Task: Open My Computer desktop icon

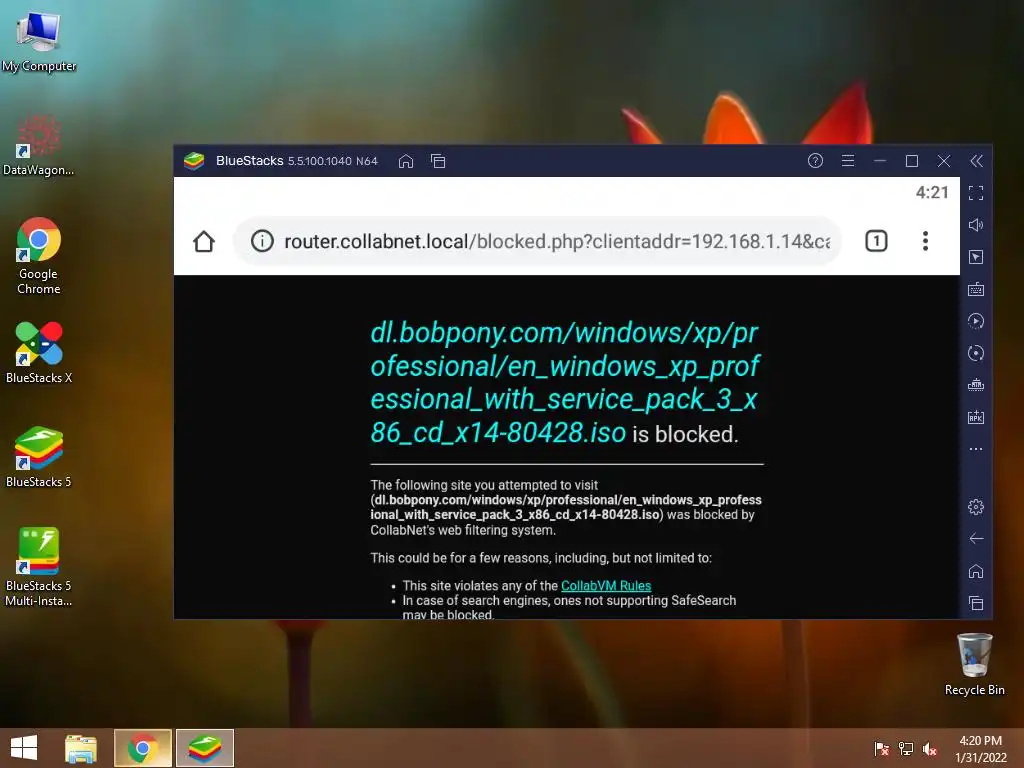Action: coord(39,40)
